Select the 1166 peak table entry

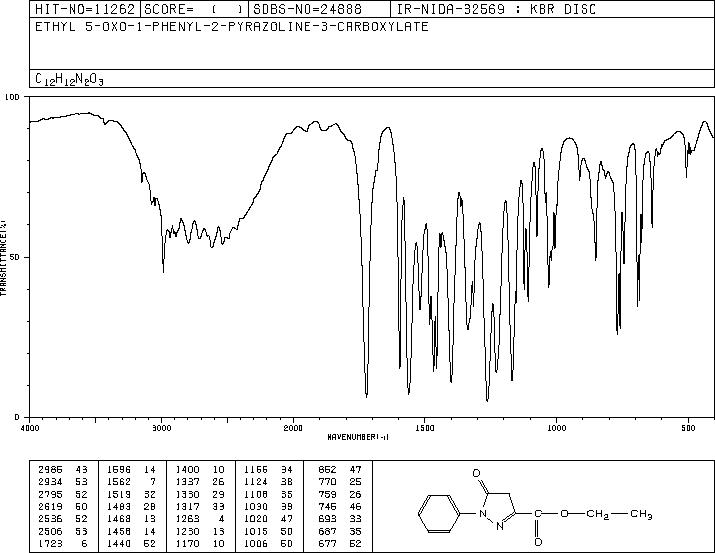pos(269,470)
